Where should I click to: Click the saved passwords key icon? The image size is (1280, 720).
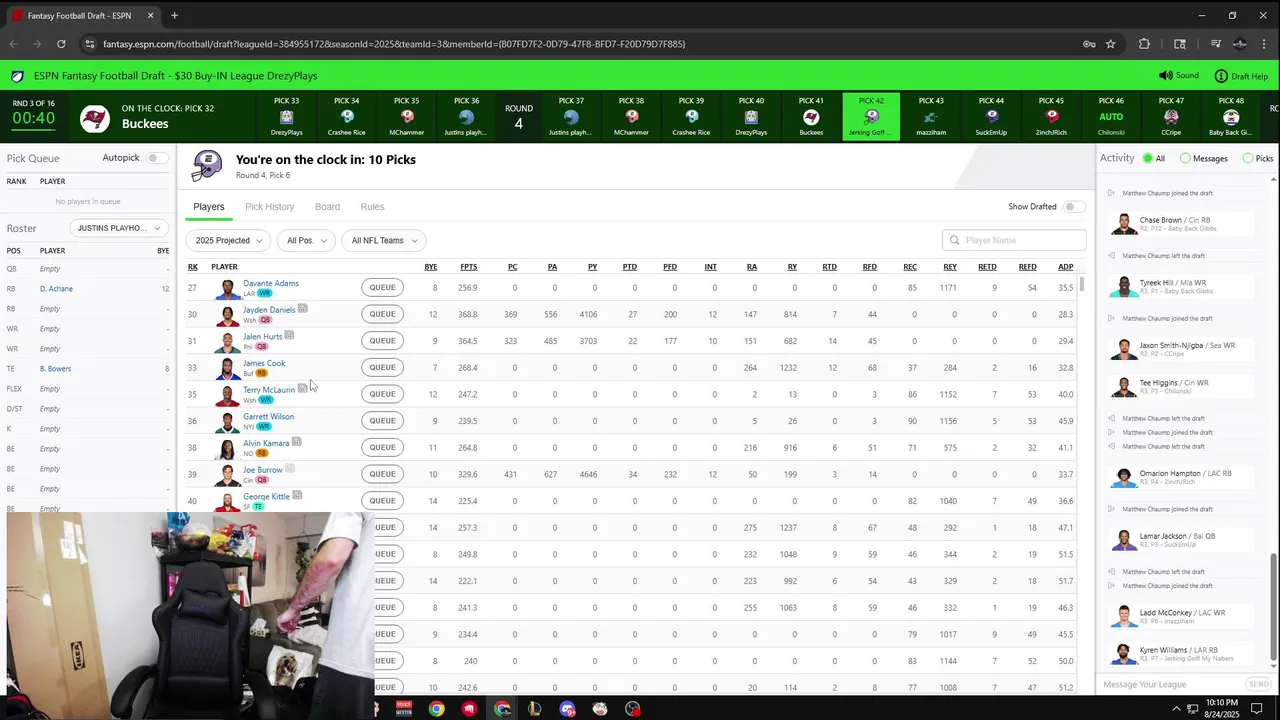click(x=1089, y=44)
